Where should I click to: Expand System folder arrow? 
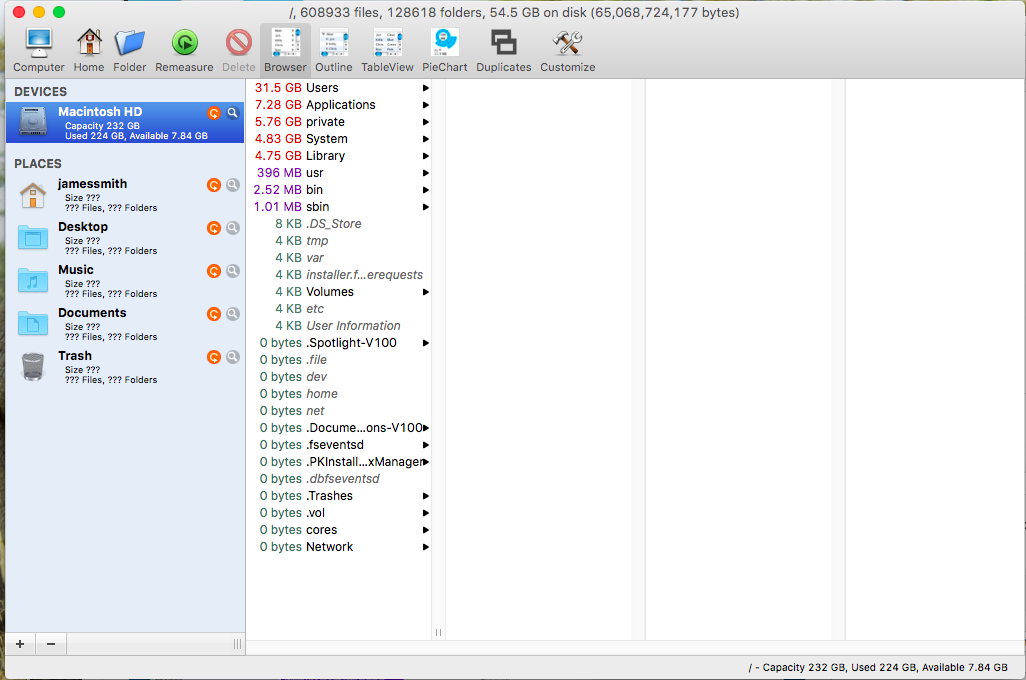tap(425, 139)
